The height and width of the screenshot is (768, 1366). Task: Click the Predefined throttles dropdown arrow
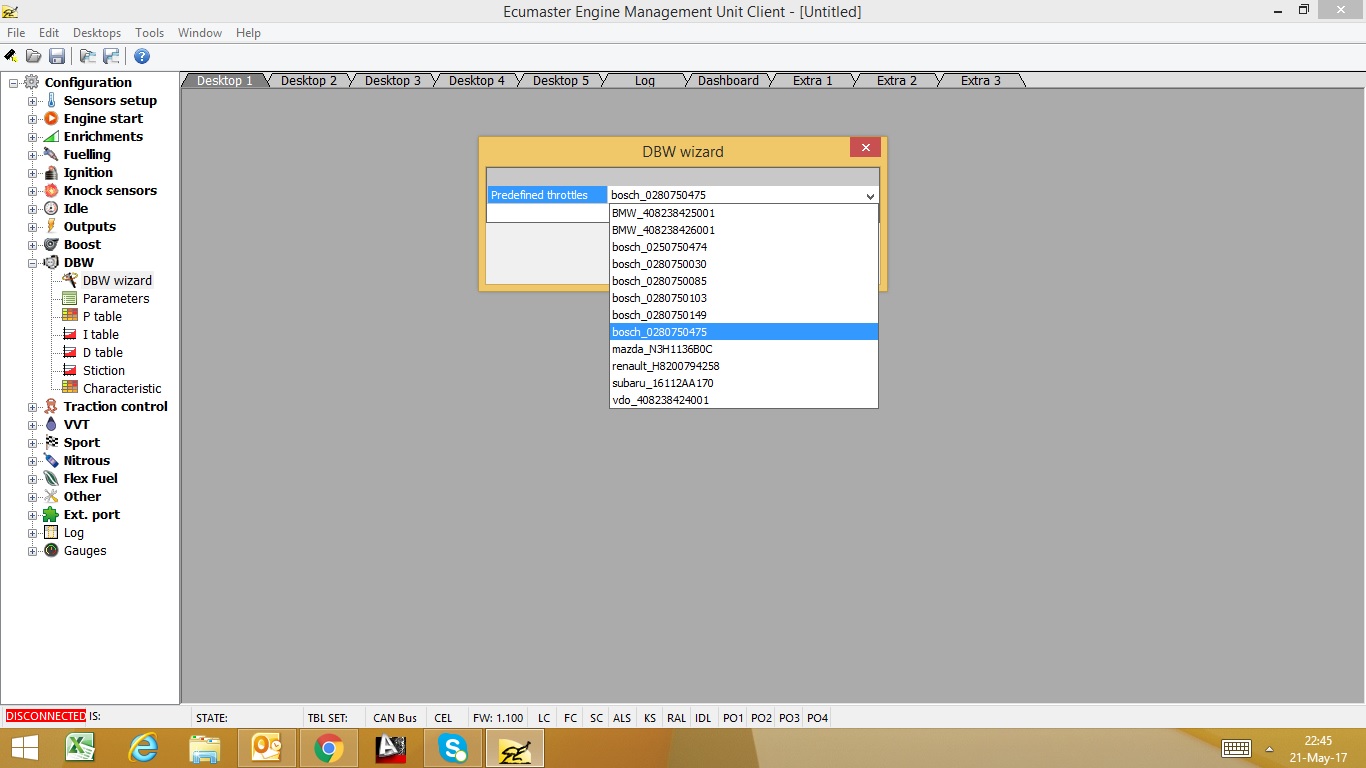coord(870,196)
